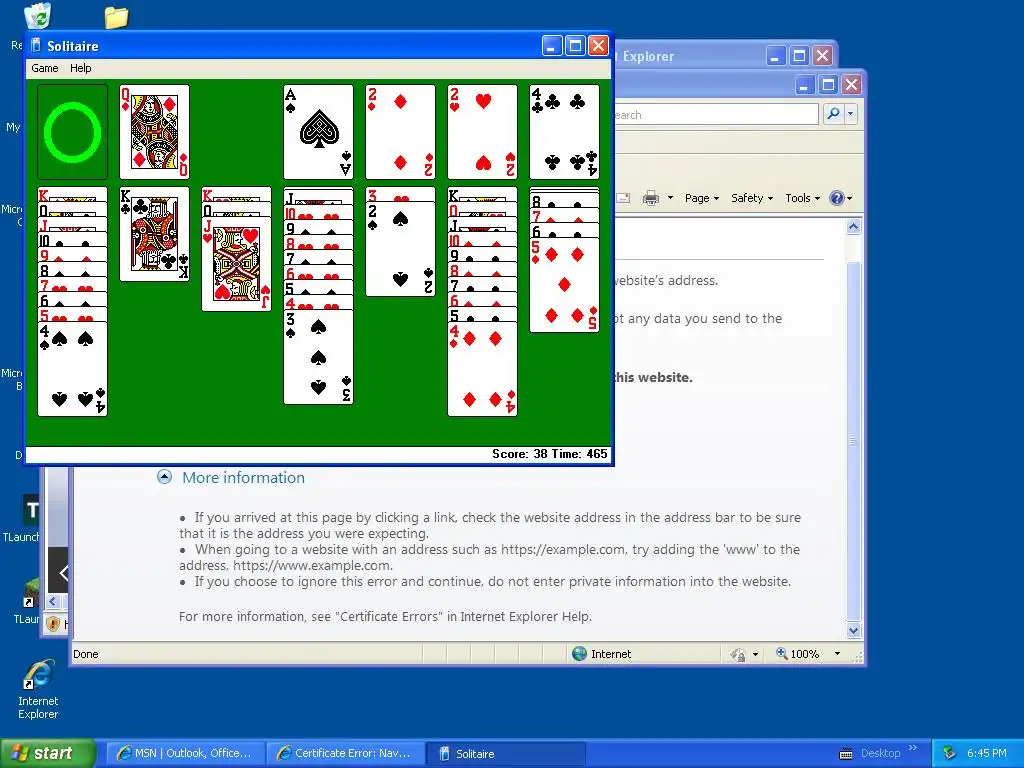Select the 5 of Diamonds tableau card
Screen dimensions: 1024x768
point(564,285)
